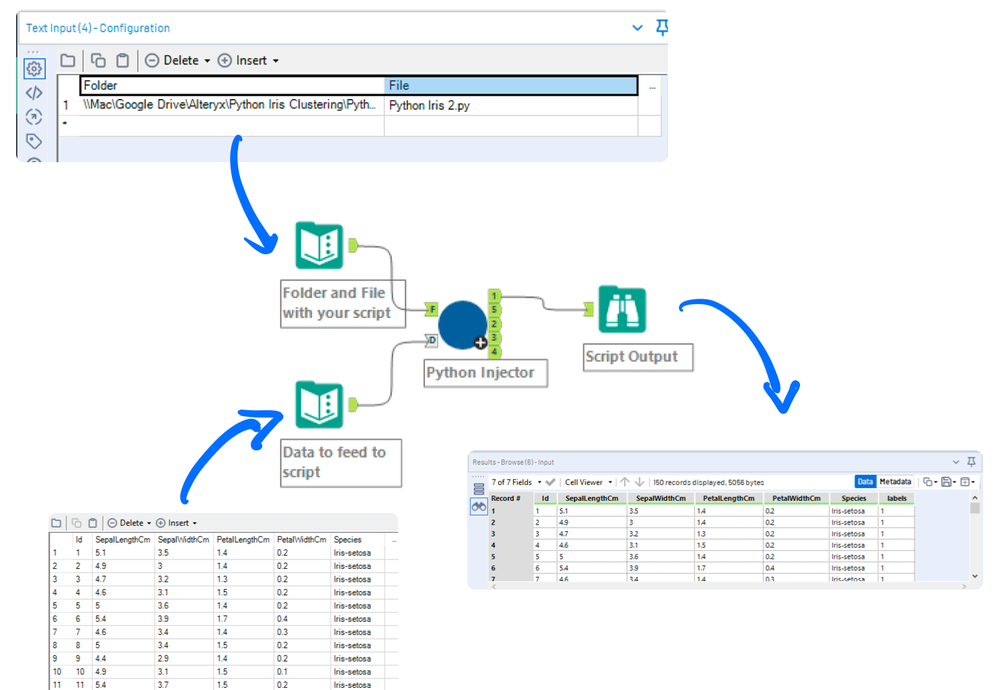Click output anchor of the data Text Input tool
This screenshot has width=999, height=690.
click(353, 405)
